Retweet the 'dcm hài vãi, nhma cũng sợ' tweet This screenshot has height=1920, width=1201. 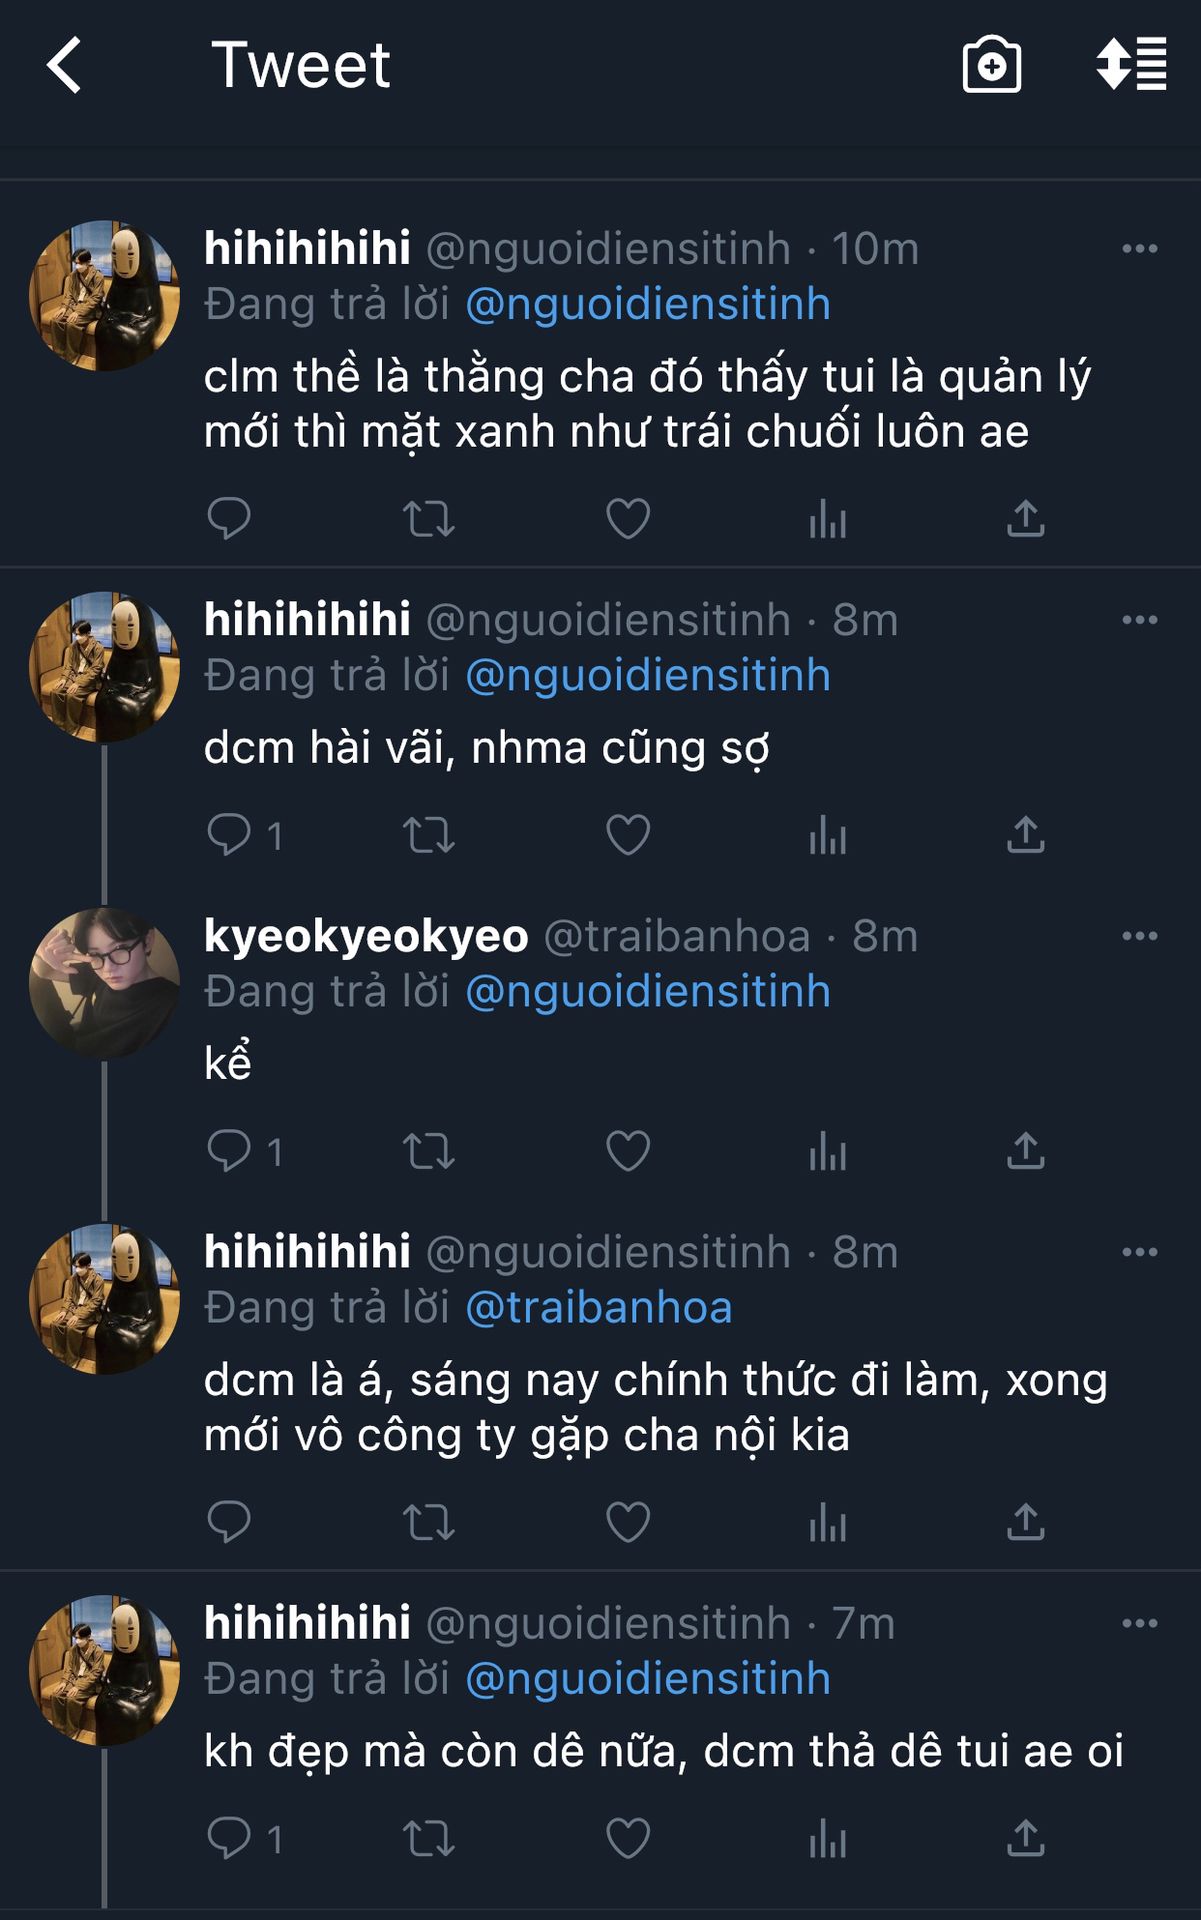tap(428, 835)
